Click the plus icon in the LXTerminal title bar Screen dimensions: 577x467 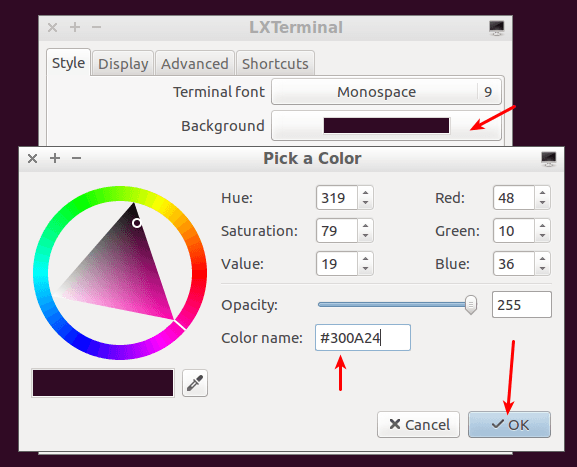pos(75,27)
